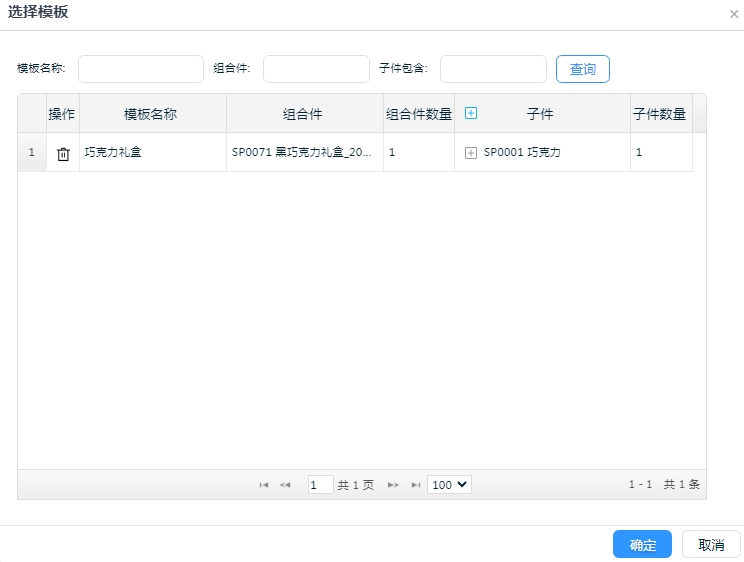Image resolution: width=744 pixels, height=562 pixels.
Task: Click the page number input box
Action: pos(320,485)
